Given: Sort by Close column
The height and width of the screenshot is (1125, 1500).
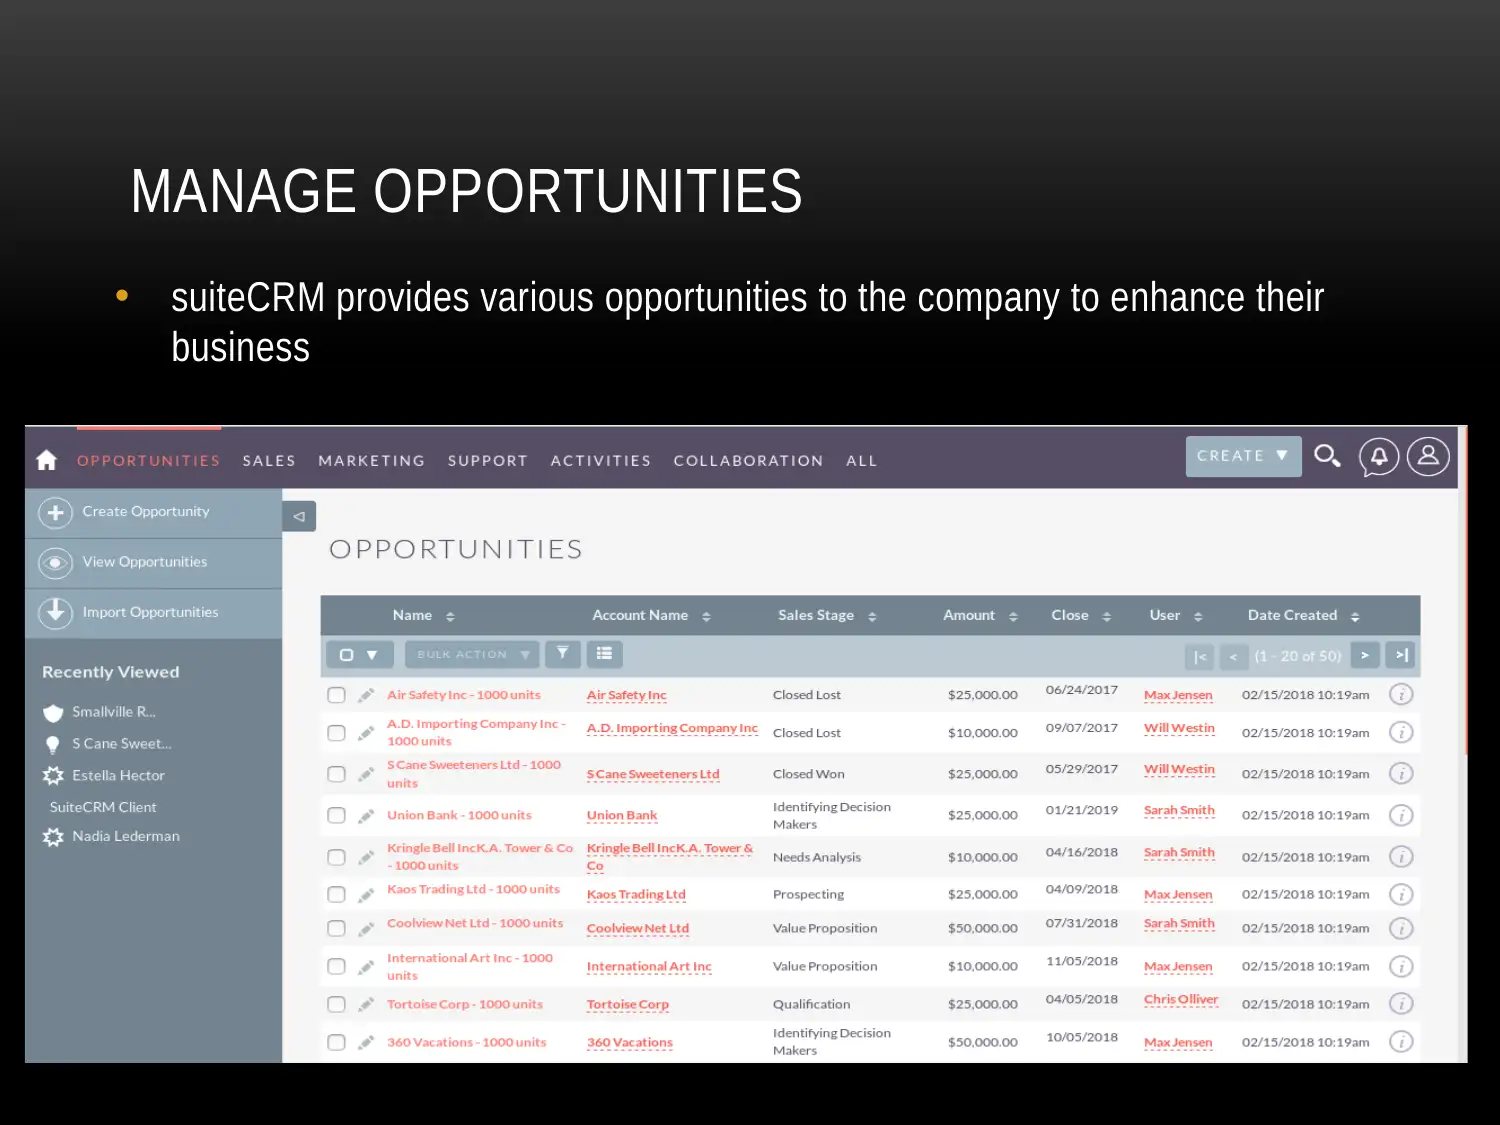Looking at the screenshot, I should pos(1081,615).
